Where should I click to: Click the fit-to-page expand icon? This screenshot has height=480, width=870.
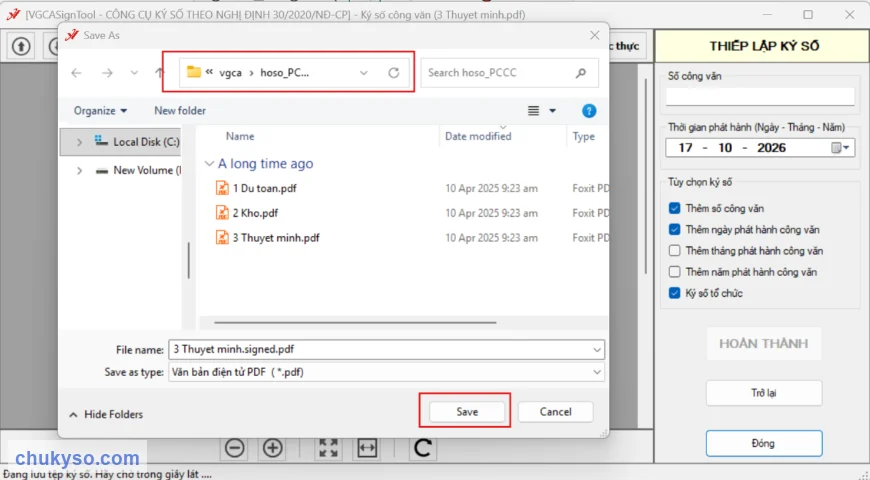(x=328, y=448)
